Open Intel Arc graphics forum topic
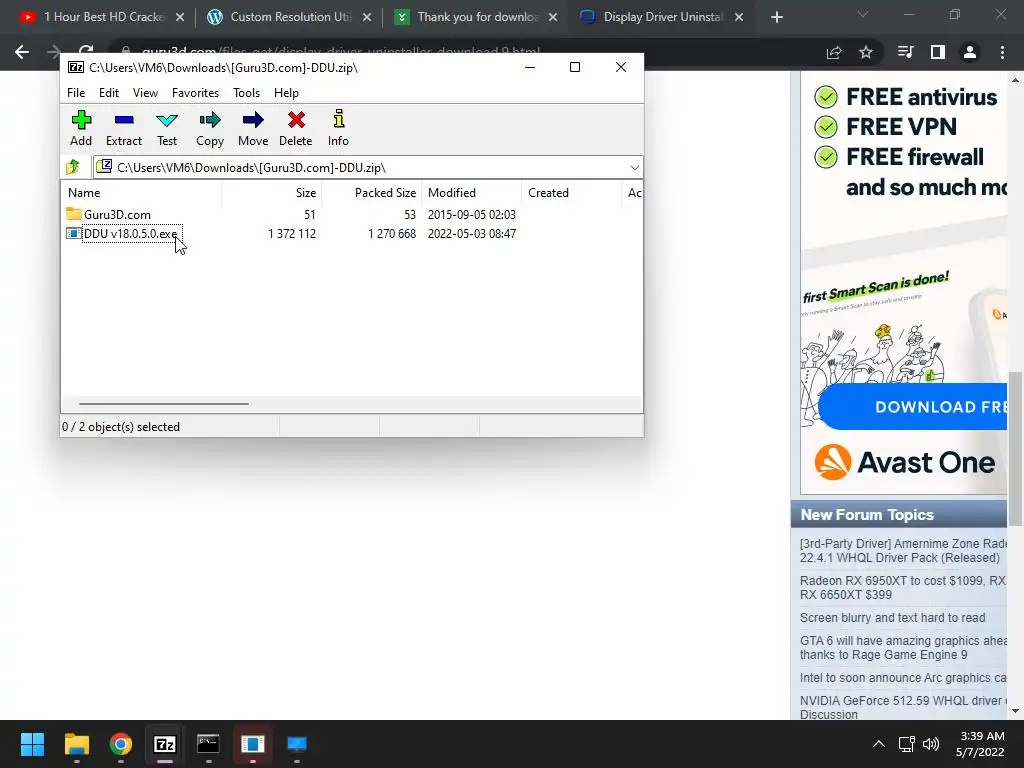This screenshot has width=1024, height=768. coord(903,678)
